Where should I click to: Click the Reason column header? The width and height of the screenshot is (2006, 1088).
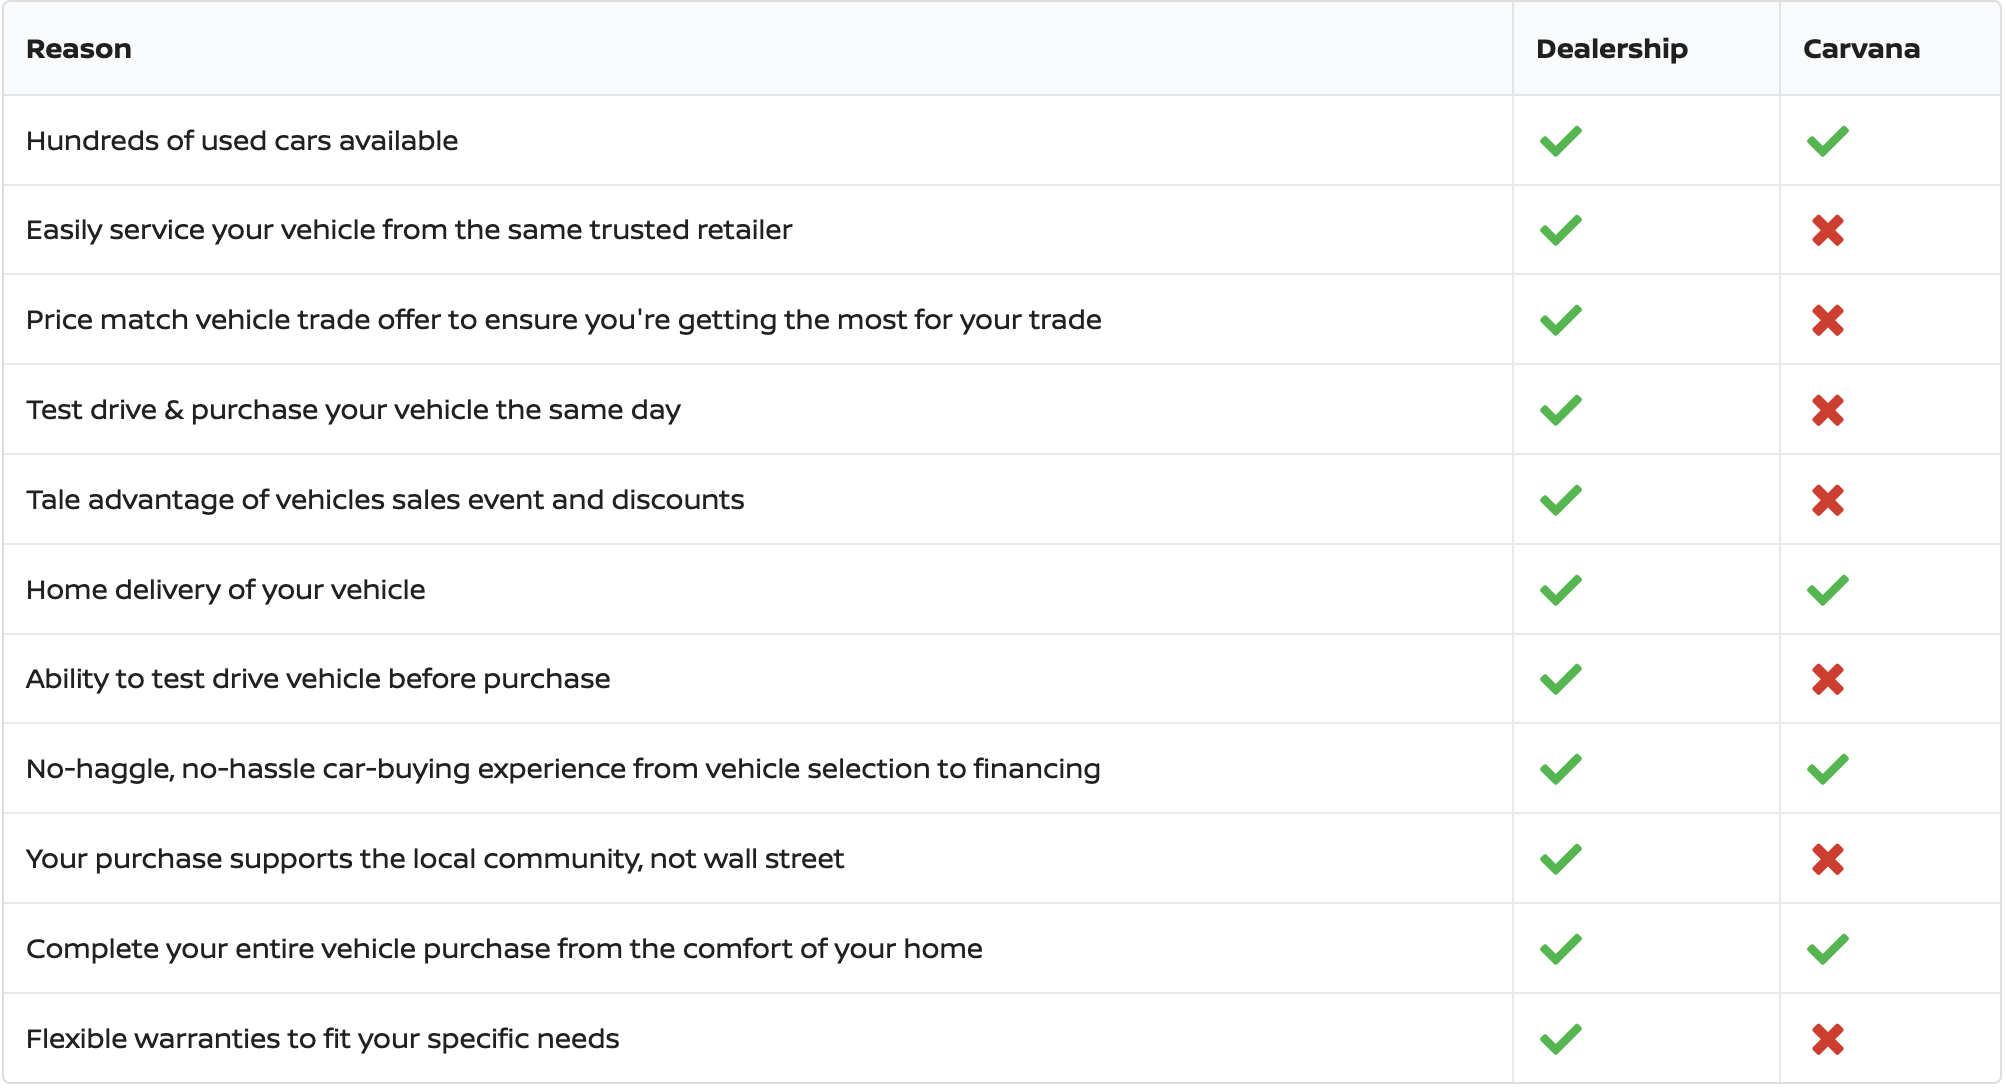click(x=78, y=49)
